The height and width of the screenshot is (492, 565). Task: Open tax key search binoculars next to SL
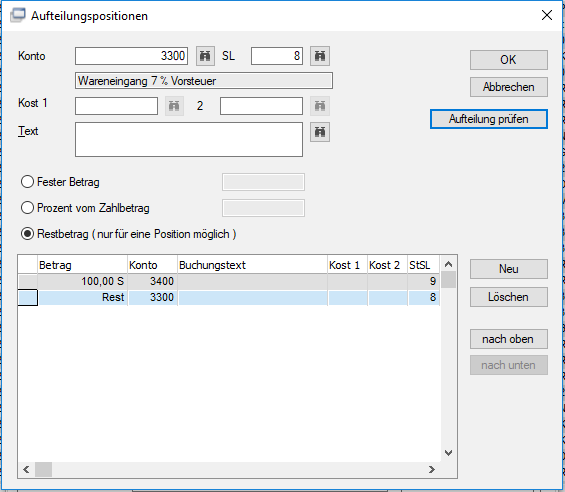tap(320, 56)
